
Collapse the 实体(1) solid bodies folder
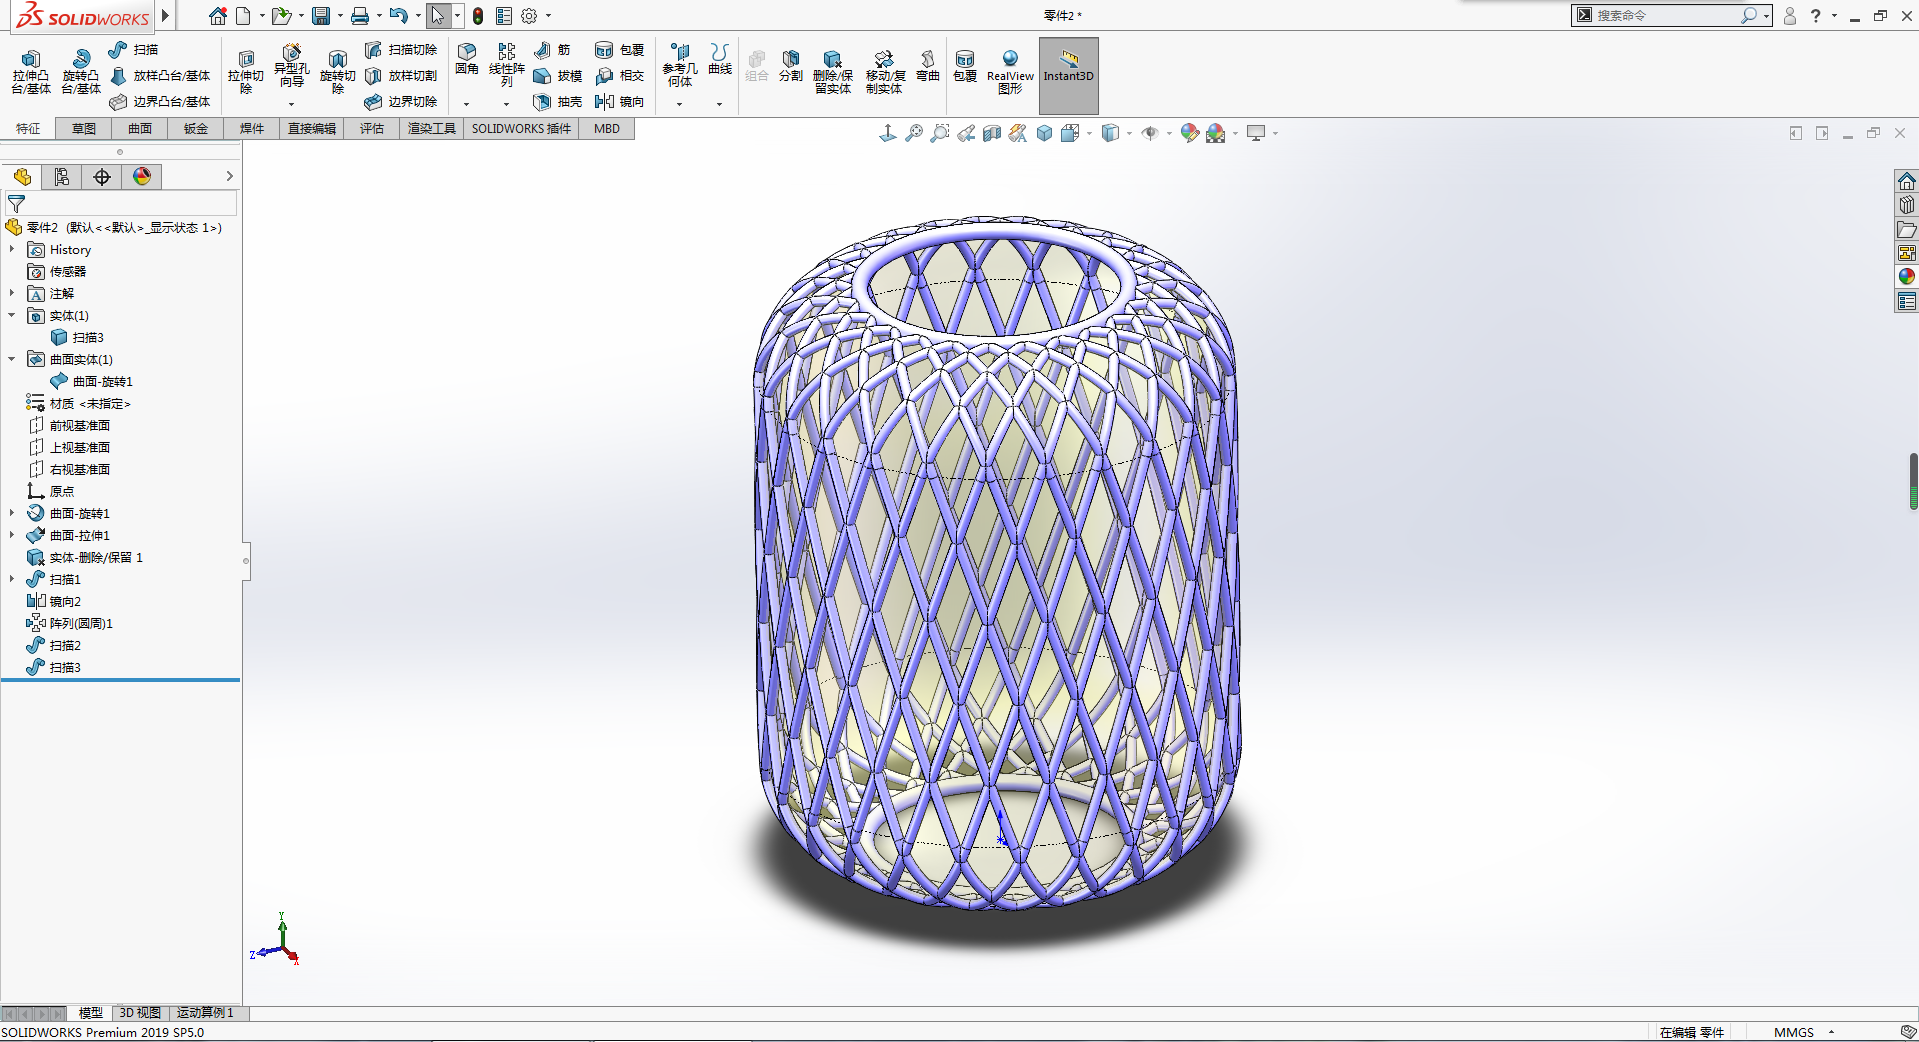click(x=12, y=315)
